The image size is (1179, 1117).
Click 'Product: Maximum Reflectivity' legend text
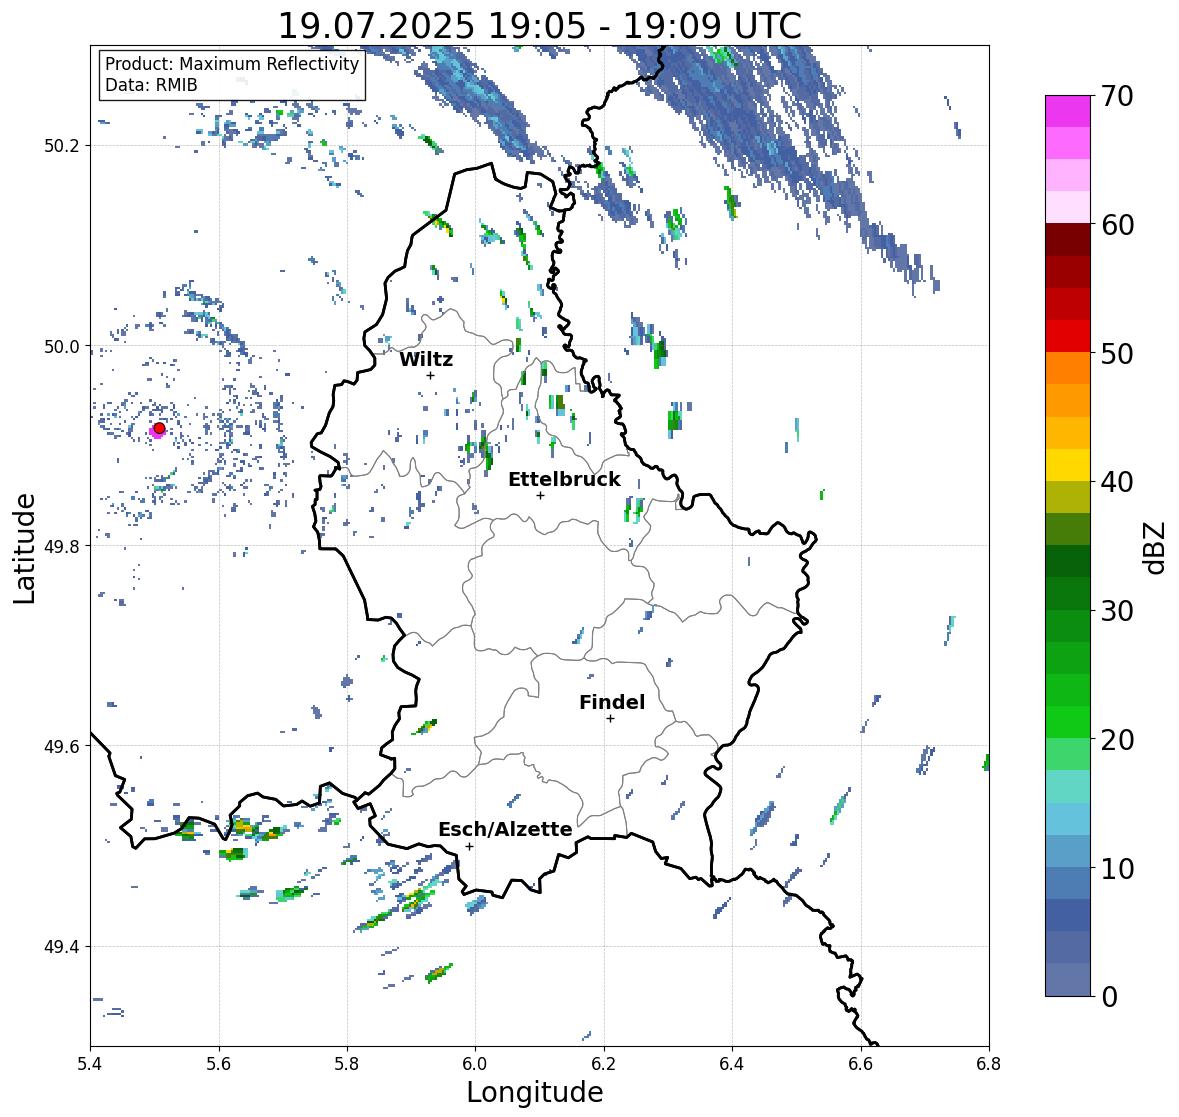pos(232,64)
